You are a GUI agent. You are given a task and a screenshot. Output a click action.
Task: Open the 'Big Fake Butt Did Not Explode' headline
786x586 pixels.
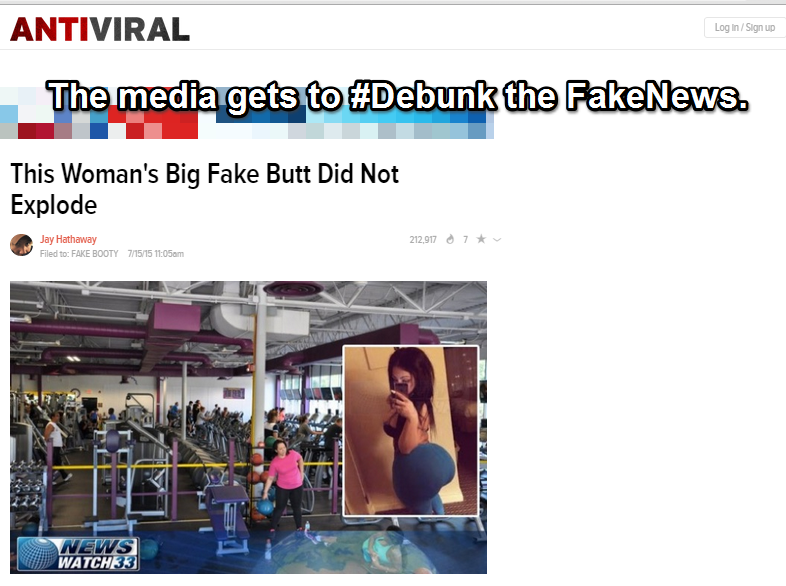click(x=205, y=189)
